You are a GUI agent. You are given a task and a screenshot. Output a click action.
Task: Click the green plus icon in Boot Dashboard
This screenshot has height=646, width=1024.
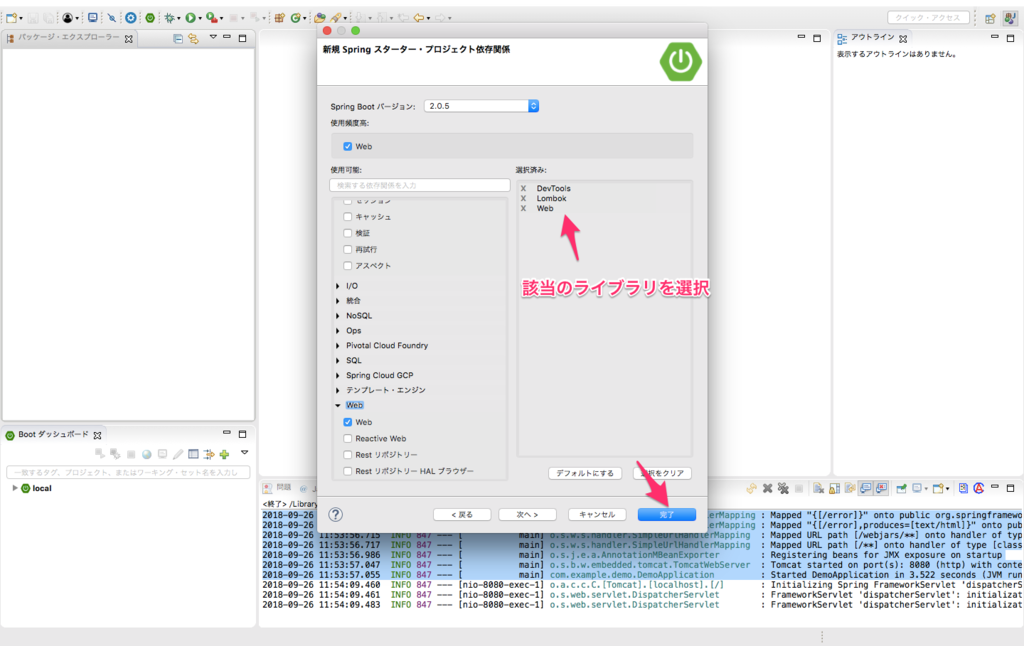(225, 454)
